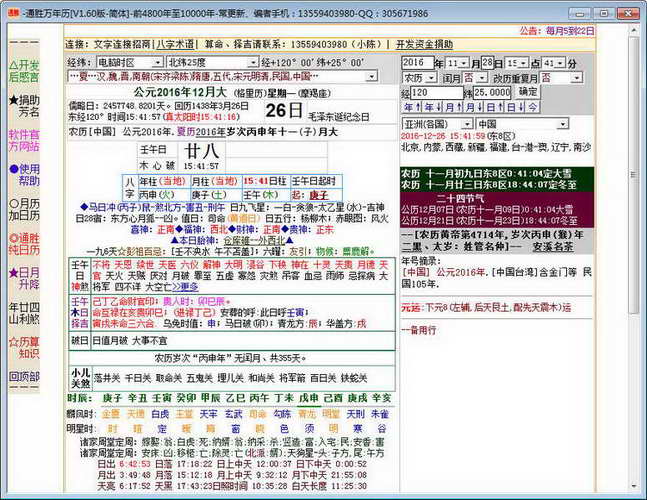
Task: Jump to today with the 今 button
Action: [533, 107]
